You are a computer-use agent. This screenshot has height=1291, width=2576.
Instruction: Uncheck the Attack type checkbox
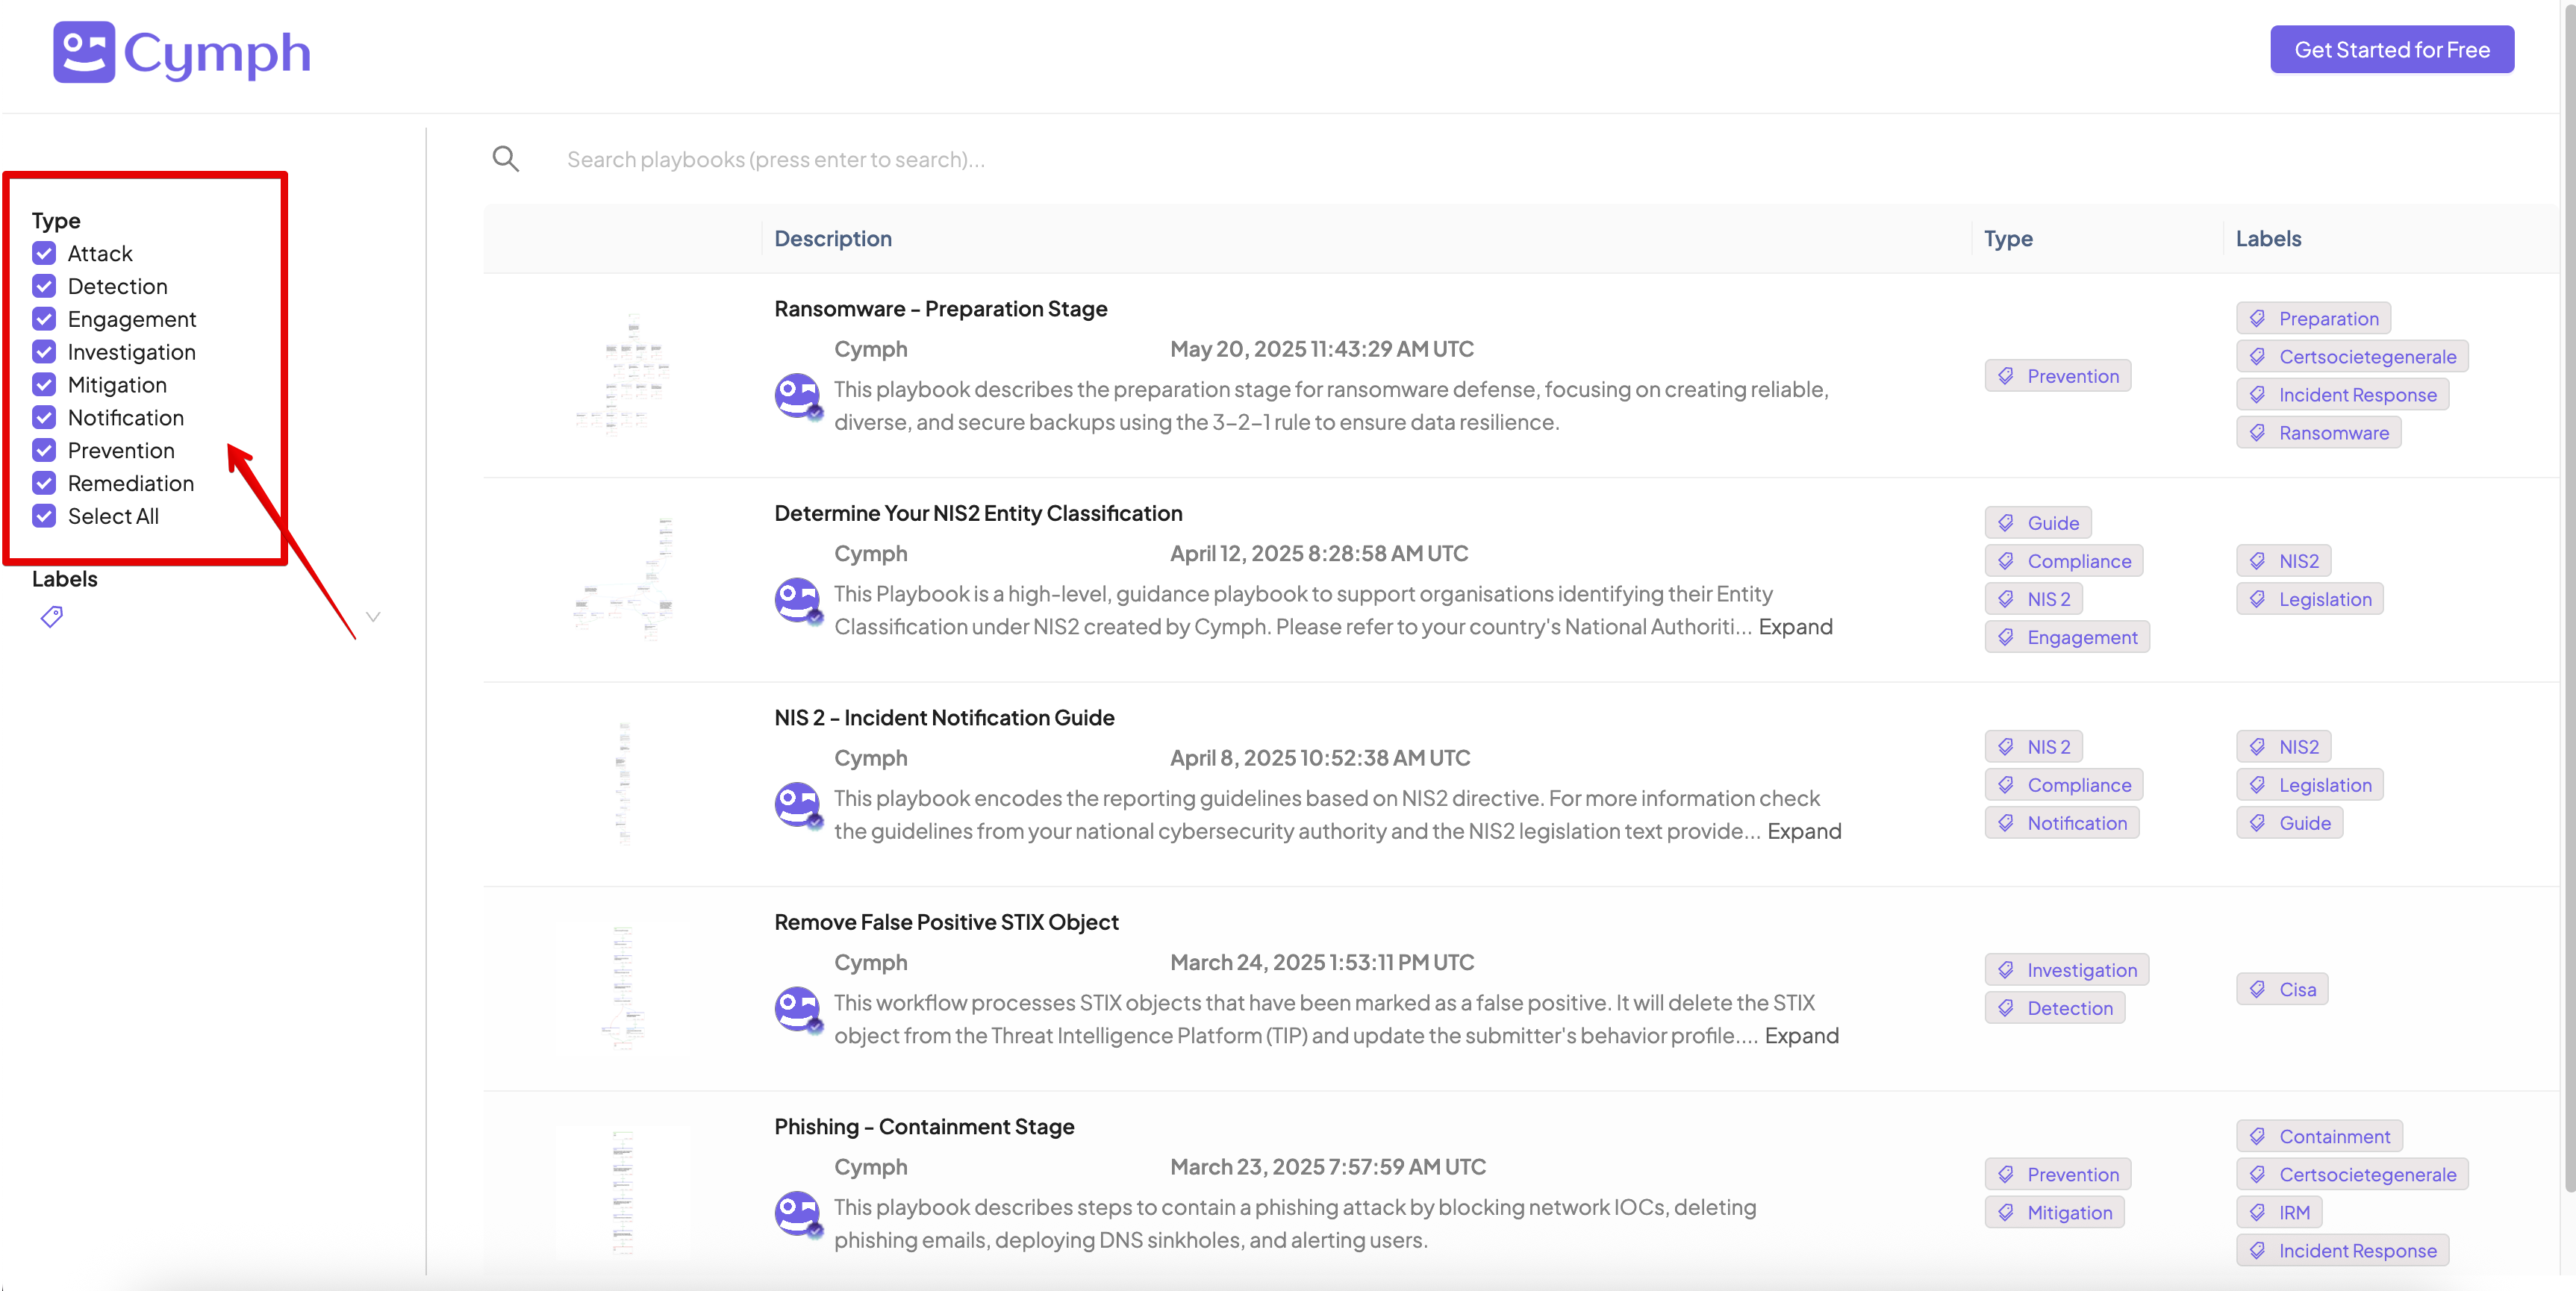(44, 253)
